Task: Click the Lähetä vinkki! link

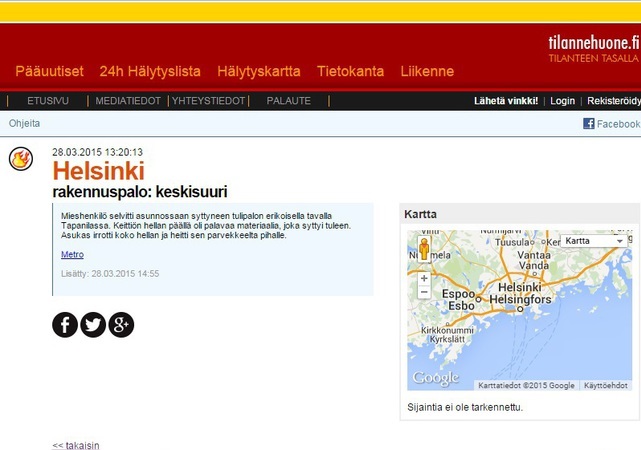Action: tap(506, 101)
